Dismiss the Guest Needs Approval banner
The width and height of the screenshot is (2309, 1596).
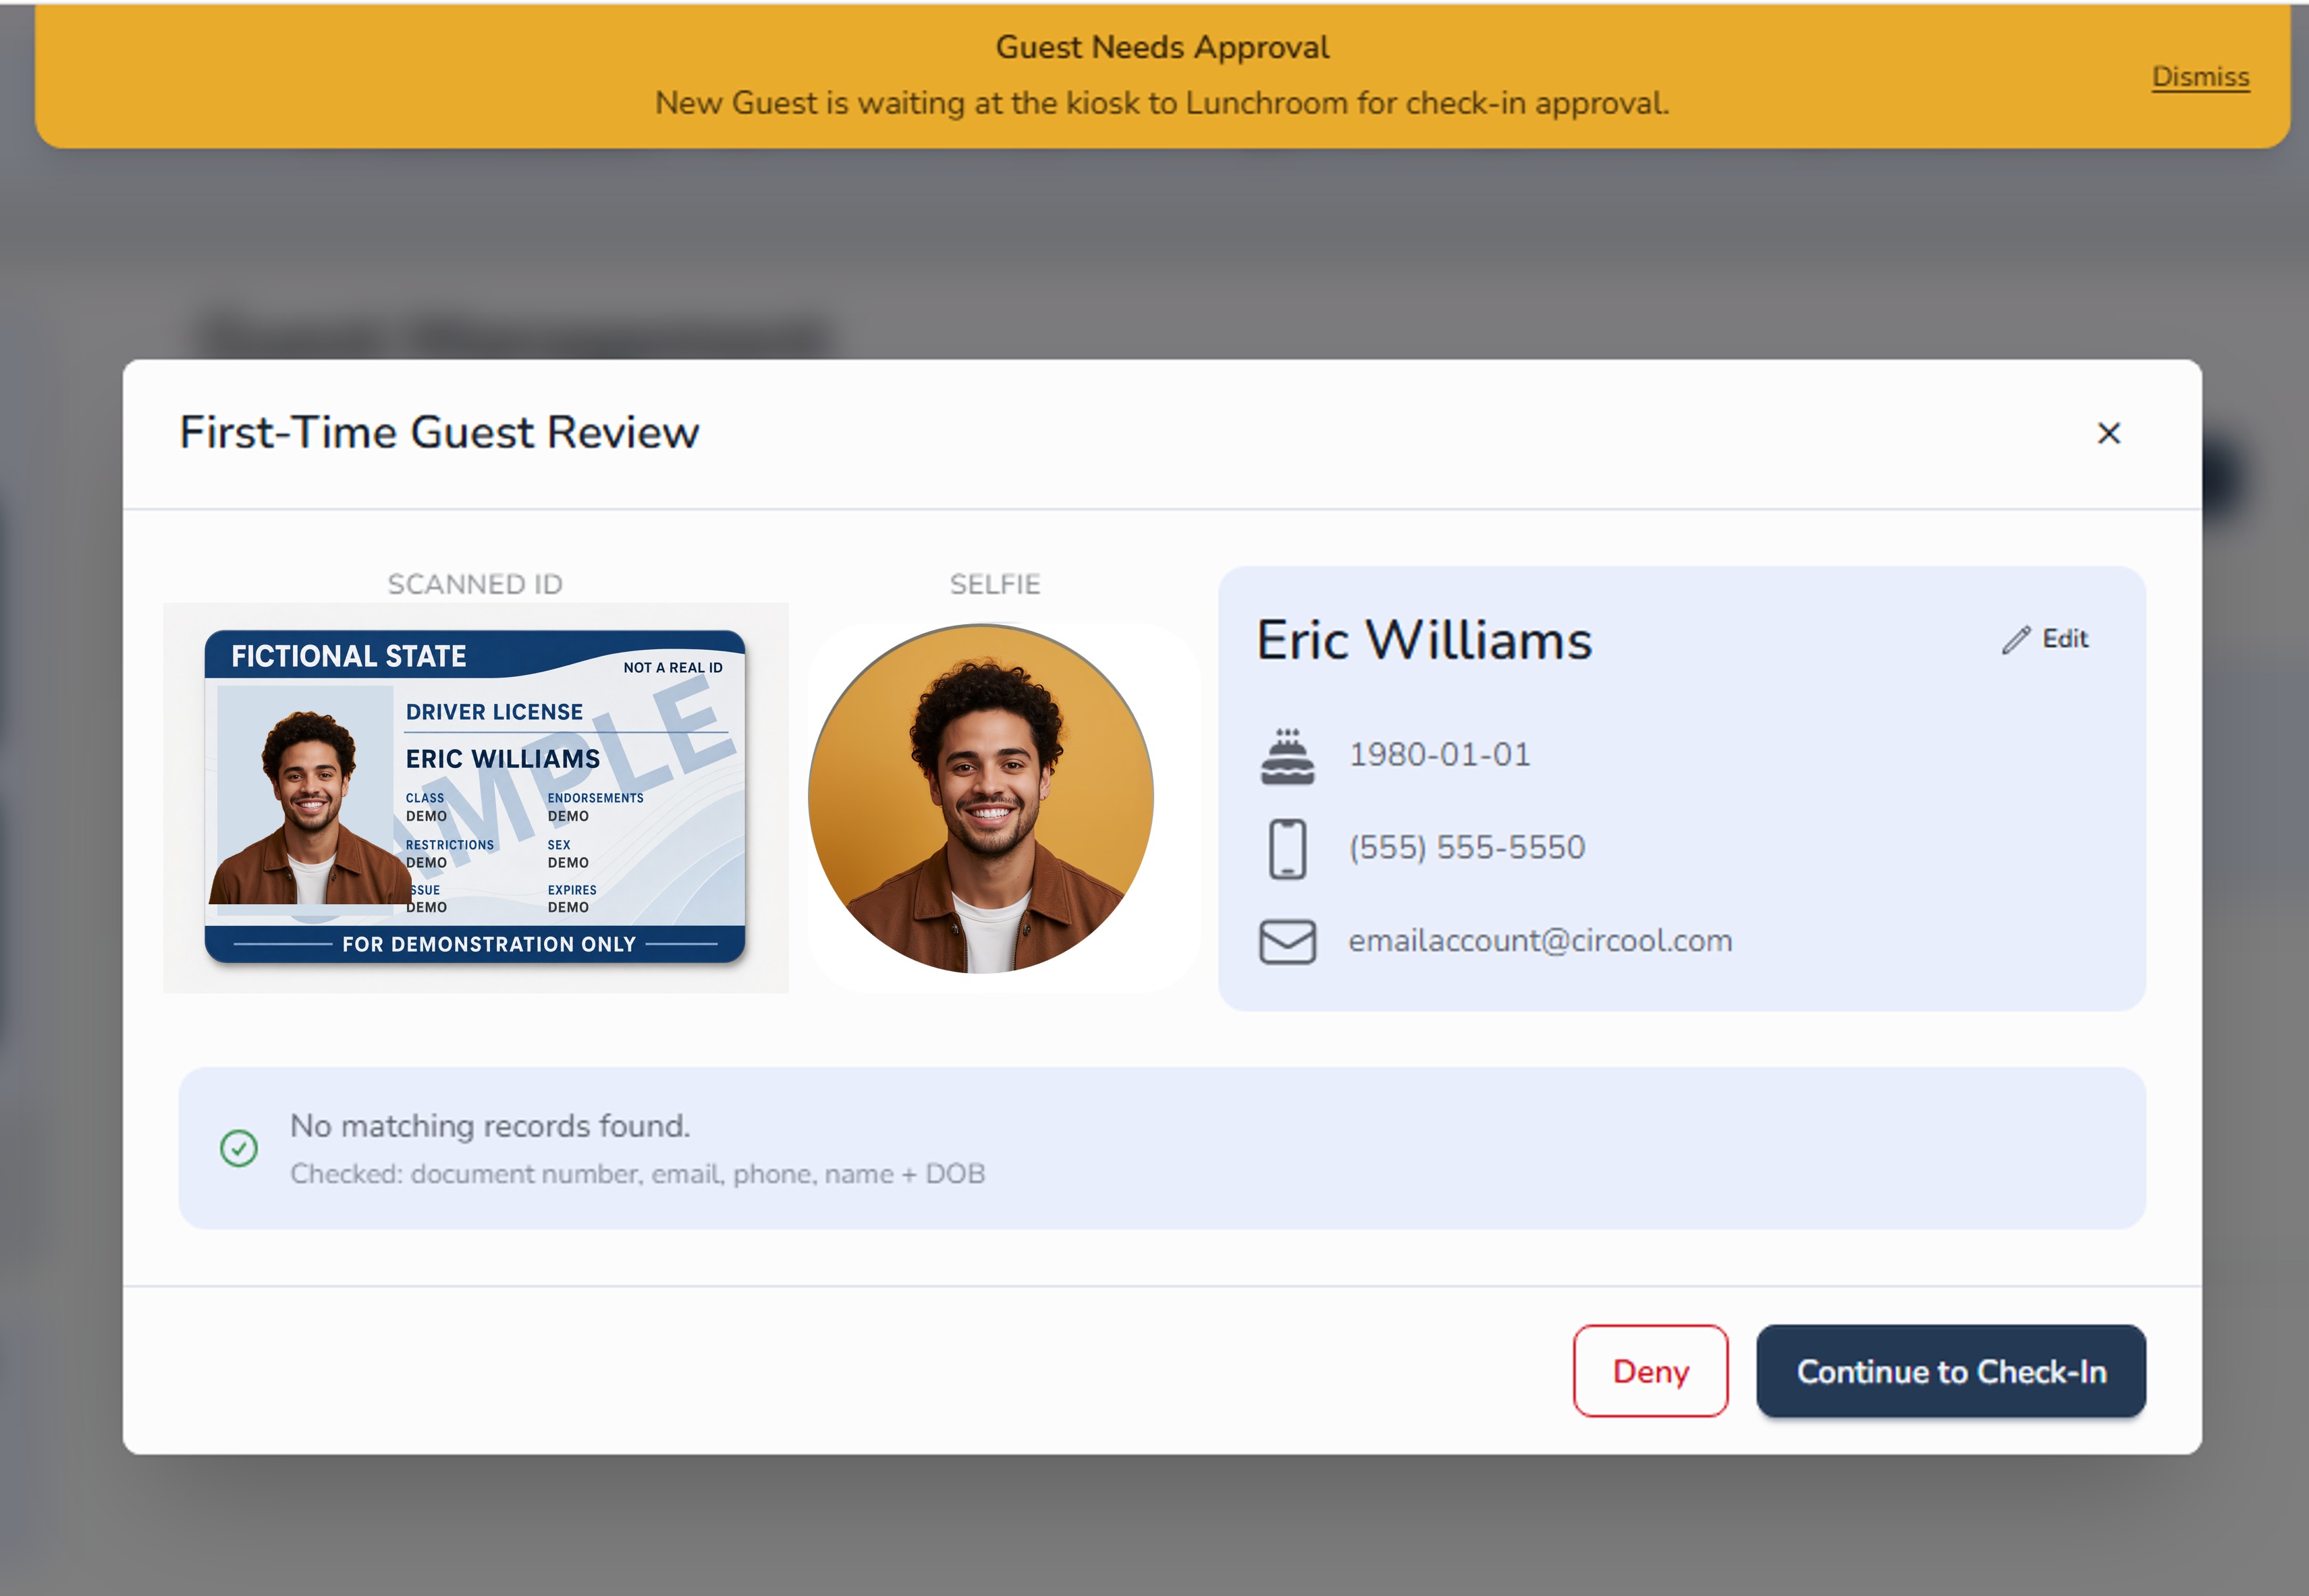pyautogui.click(x=2200, y=77)
